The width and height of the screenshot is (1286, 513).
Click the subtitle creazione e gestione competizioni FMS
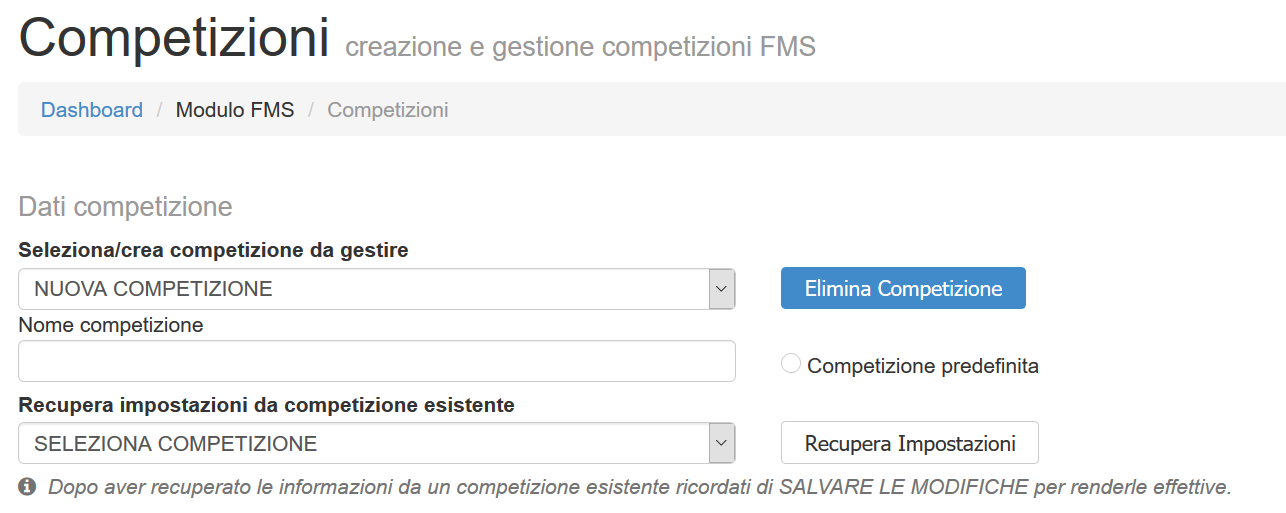pos(580,47)
